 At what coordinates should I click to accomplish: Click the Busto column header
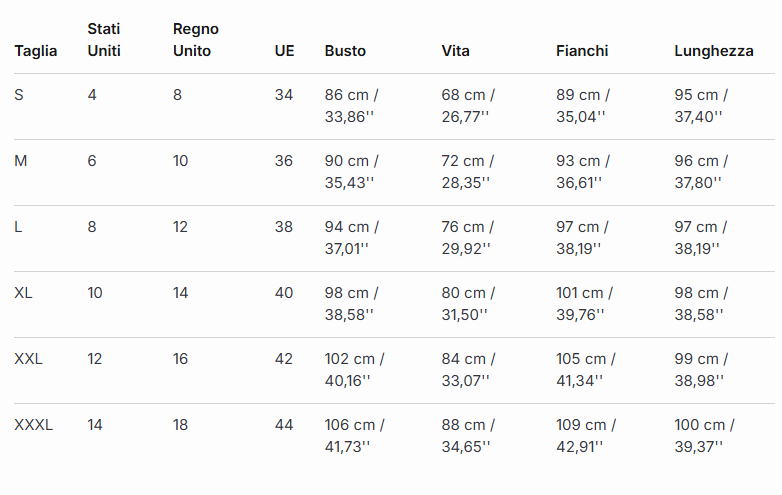click(x=345, y=51)
